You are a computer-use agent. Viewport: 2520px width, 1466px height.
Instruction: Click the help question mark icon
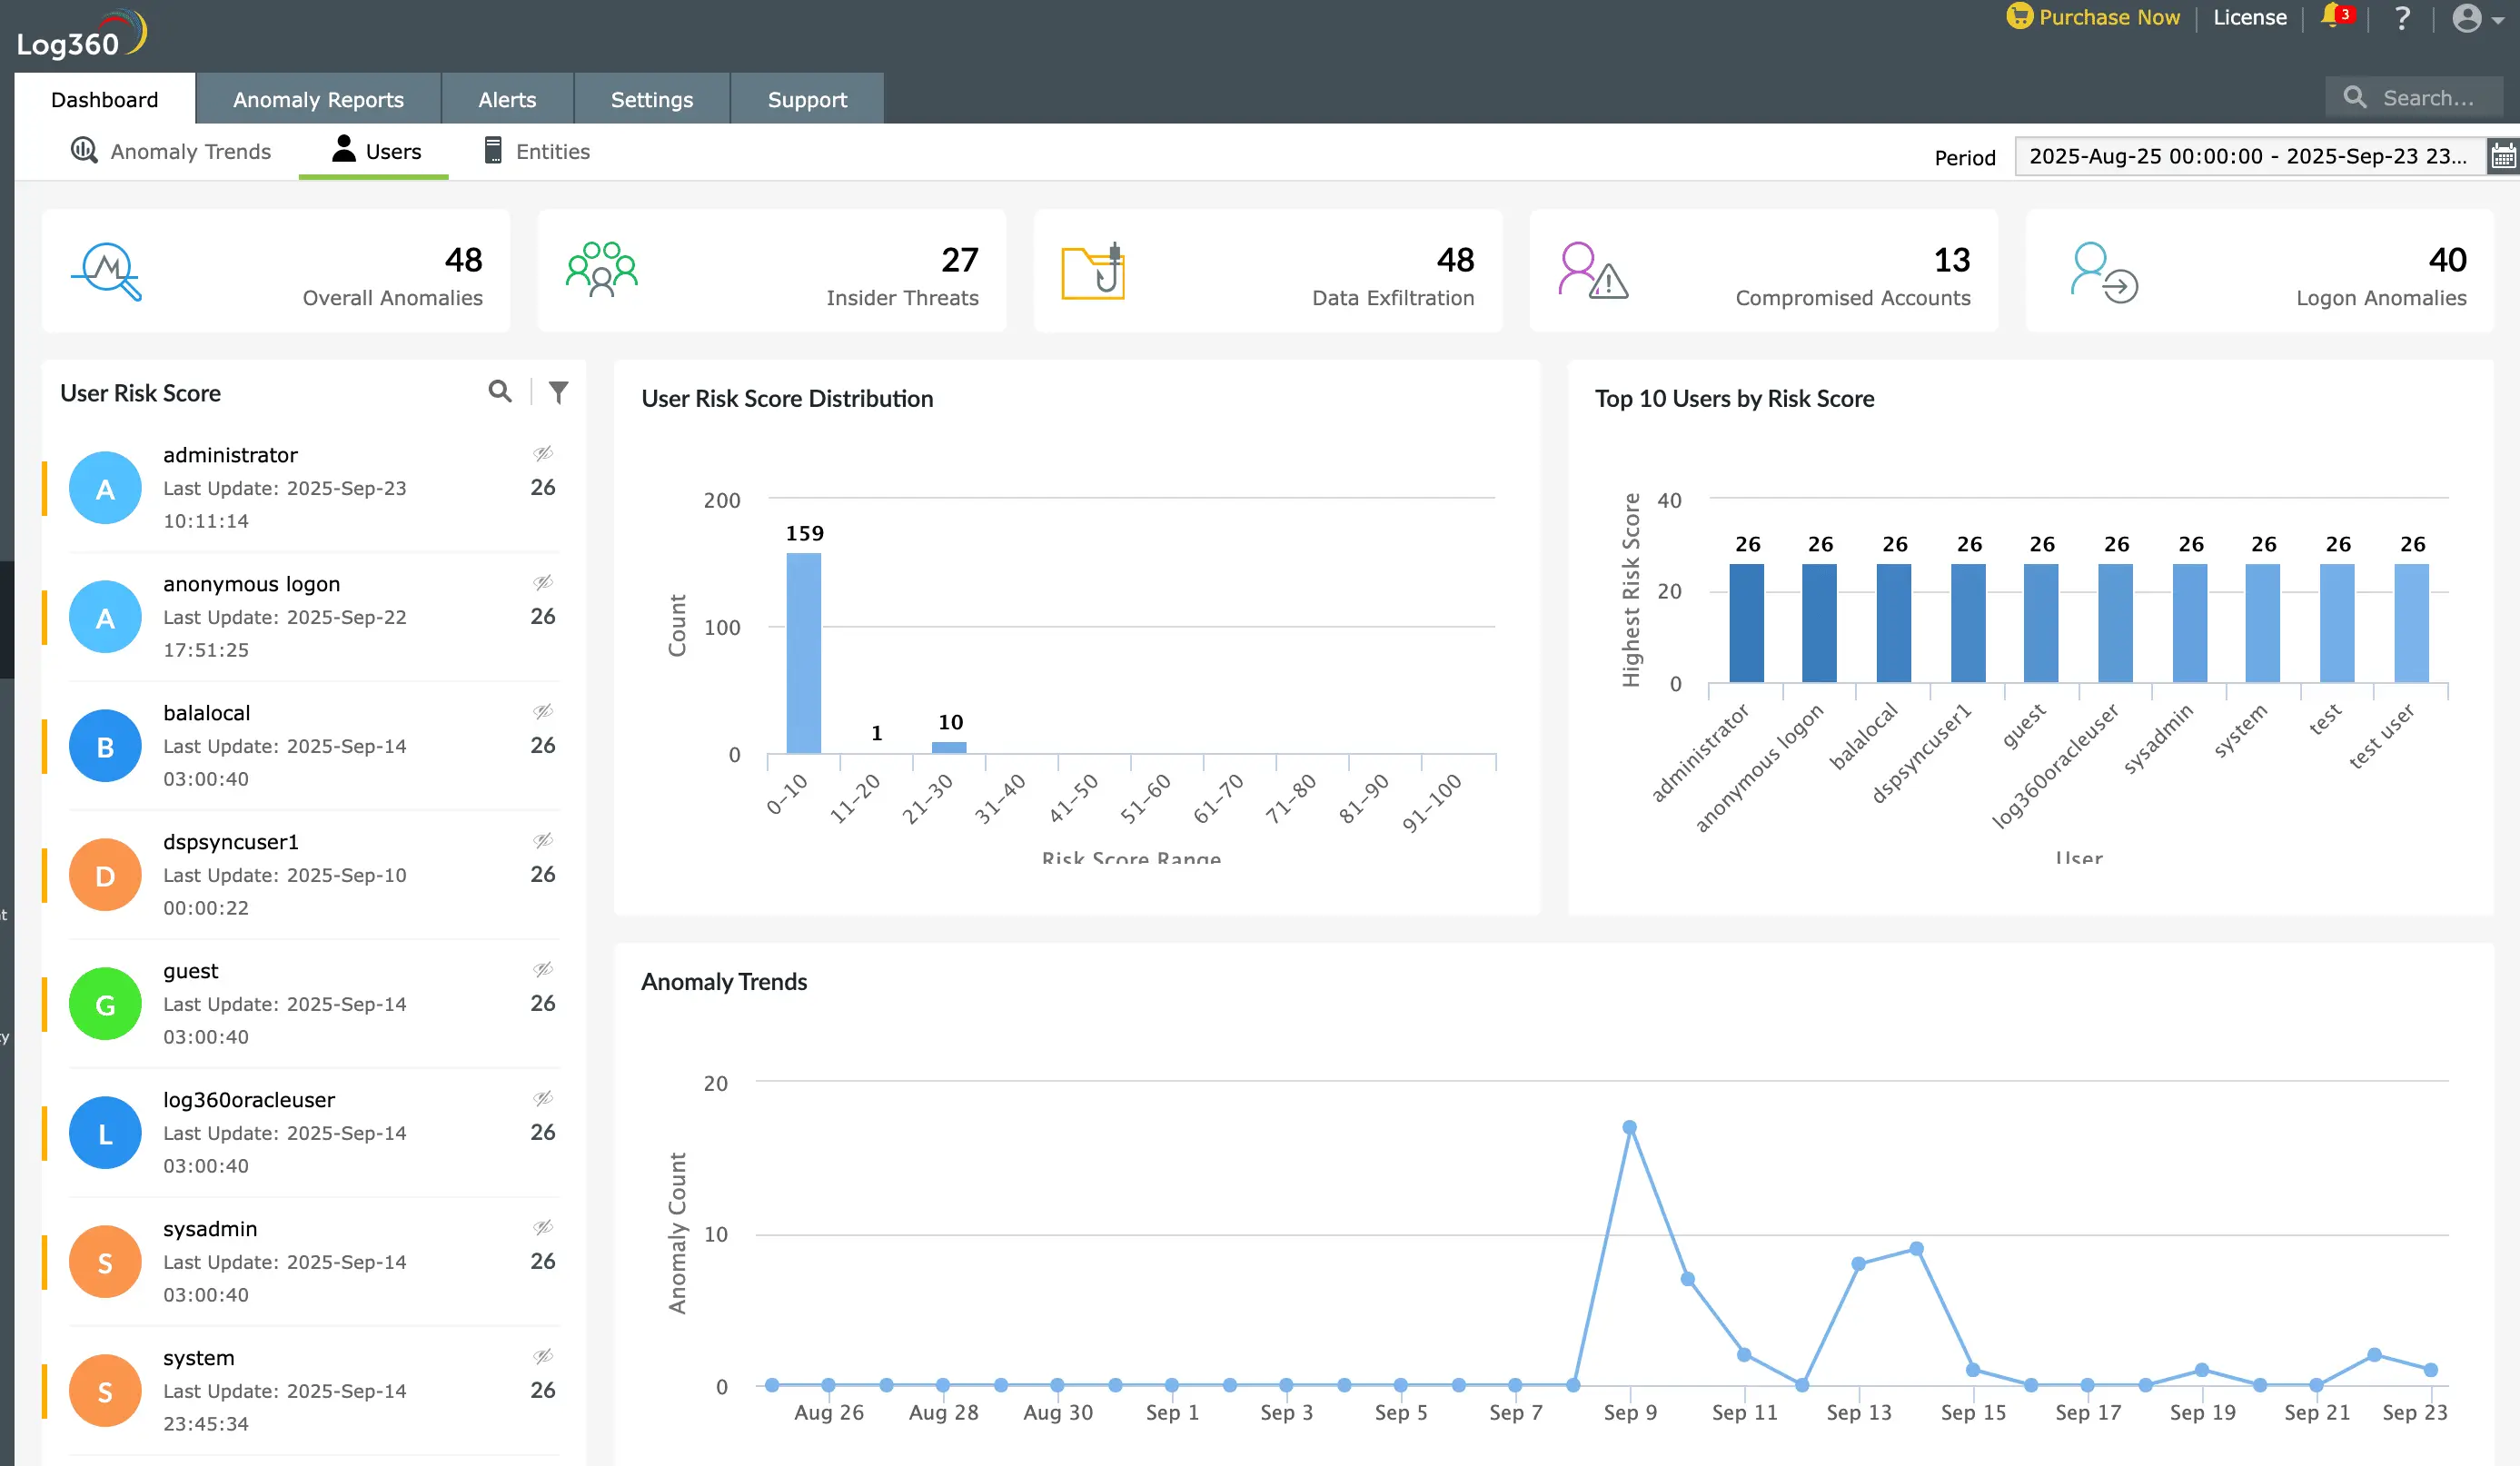click(2402, 18)
